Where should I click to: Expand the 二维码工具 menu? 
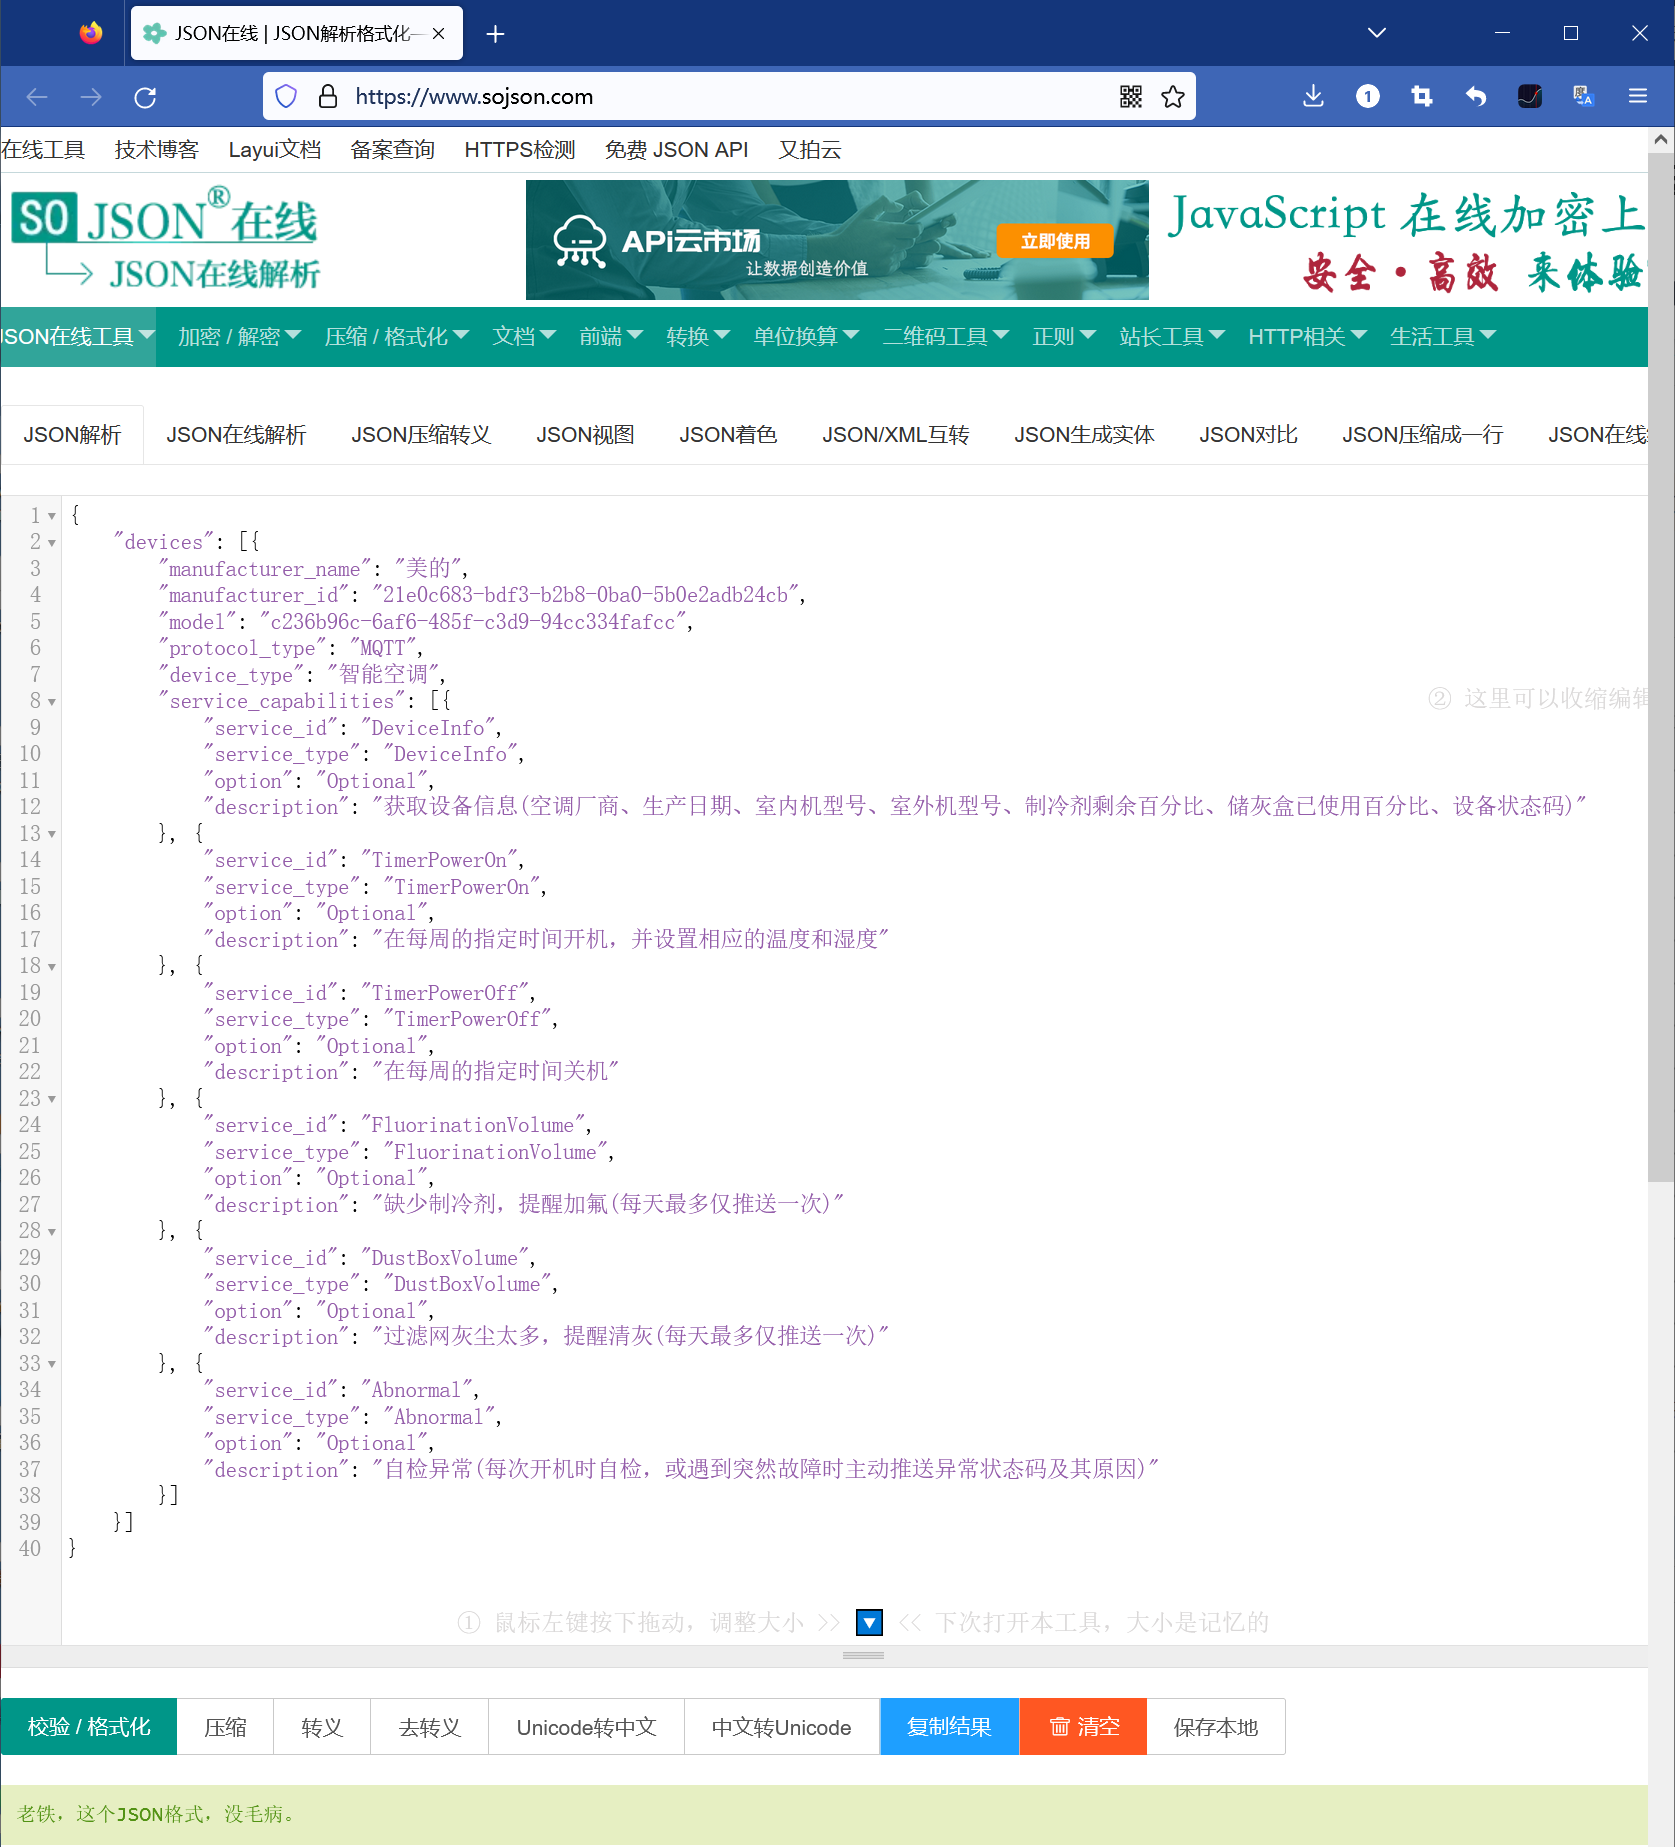pyautogui.click(x=946, y=337)
